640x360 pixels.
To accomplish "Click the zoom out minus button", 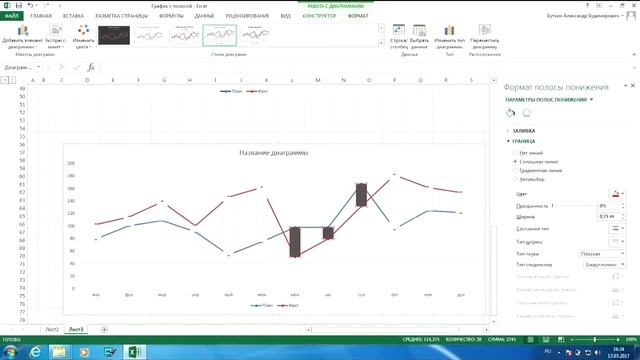I will point(572,340).
